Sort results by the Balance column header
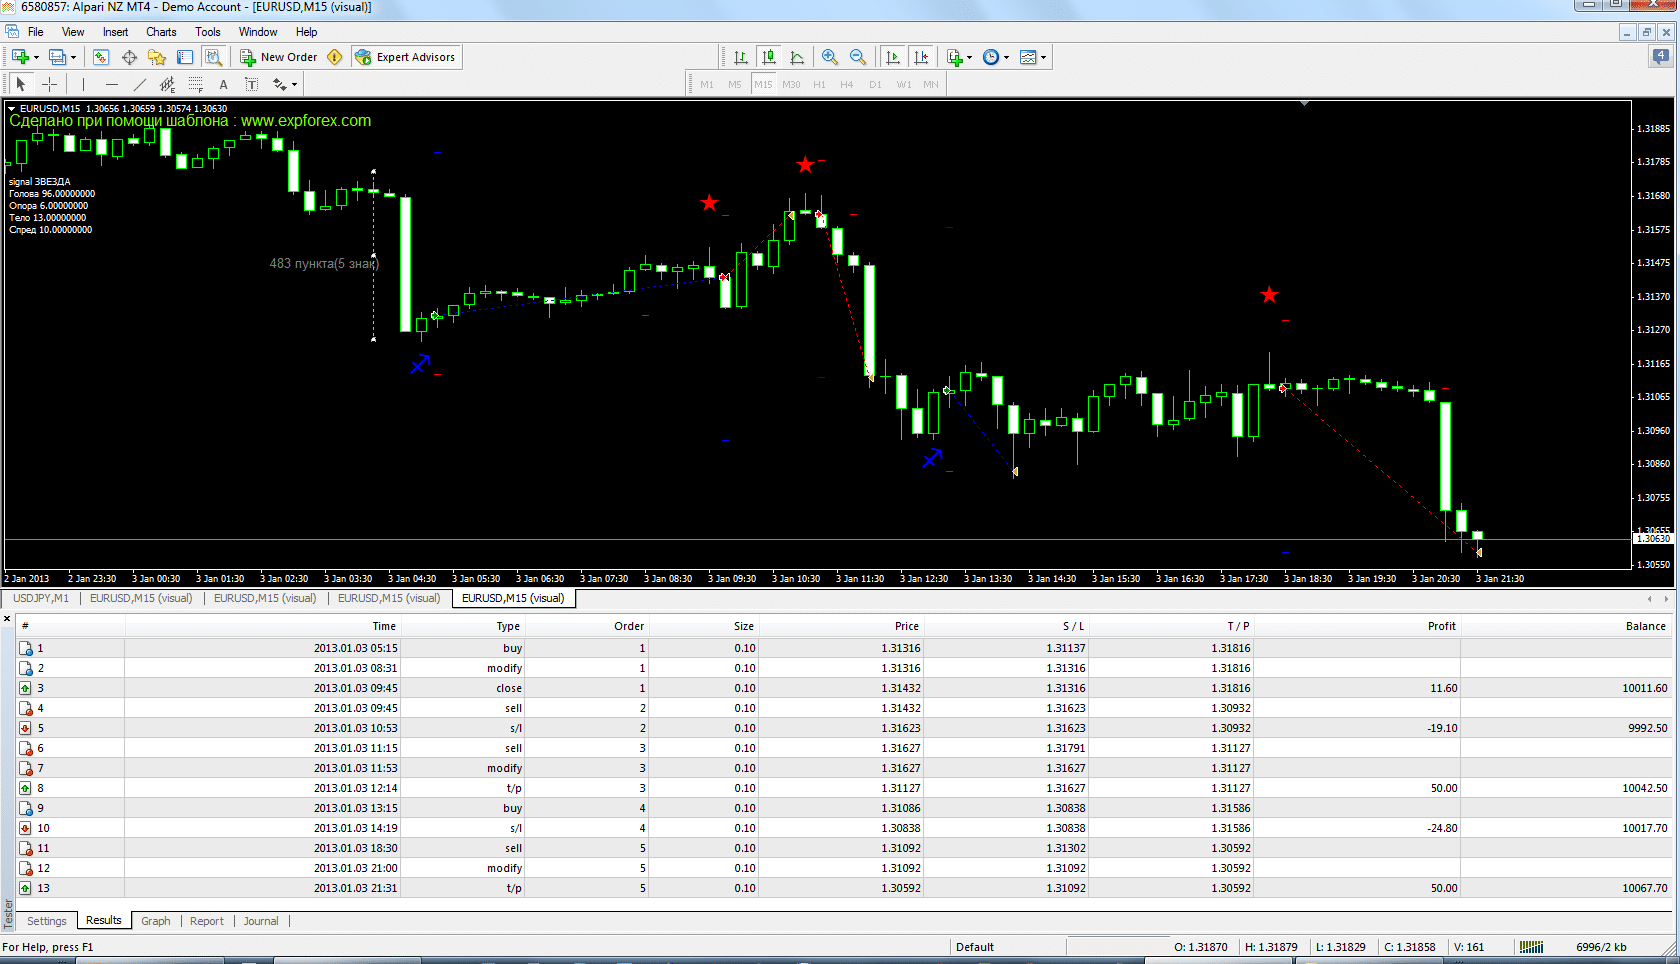1680x964 pixels. pyautogui.click(x=1566, y=626)
